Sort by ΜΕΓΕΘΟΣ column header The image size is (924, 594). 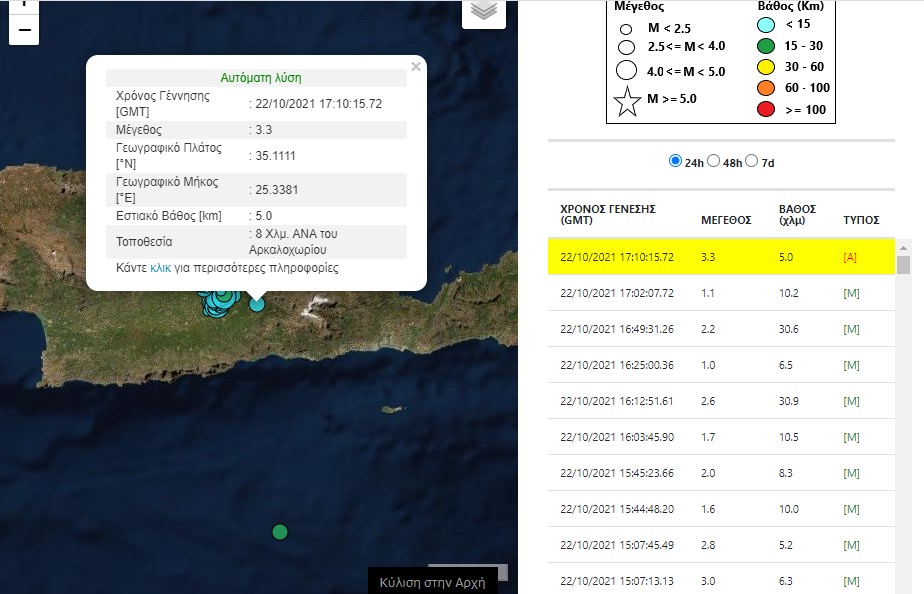pos(726,220)
